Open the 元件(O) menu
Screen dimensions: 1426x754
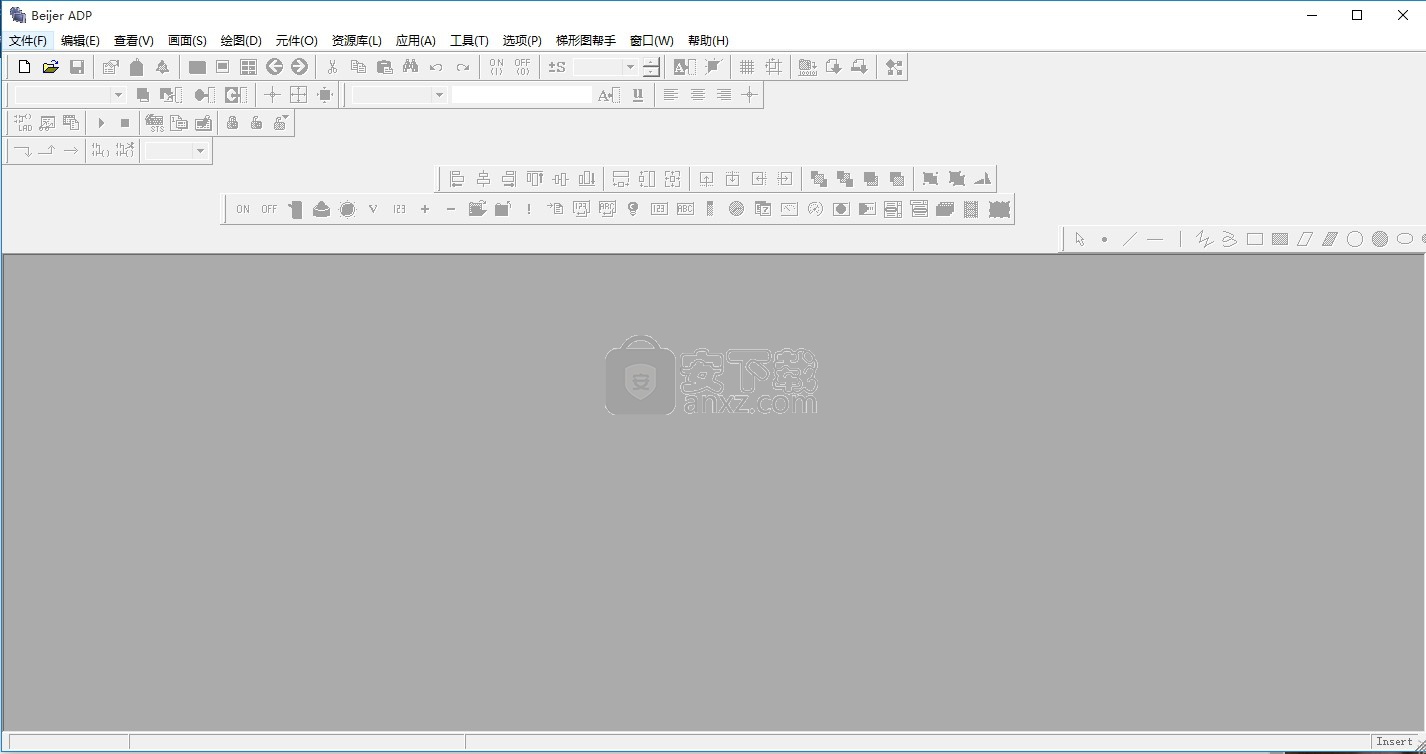tap(297, 41)
